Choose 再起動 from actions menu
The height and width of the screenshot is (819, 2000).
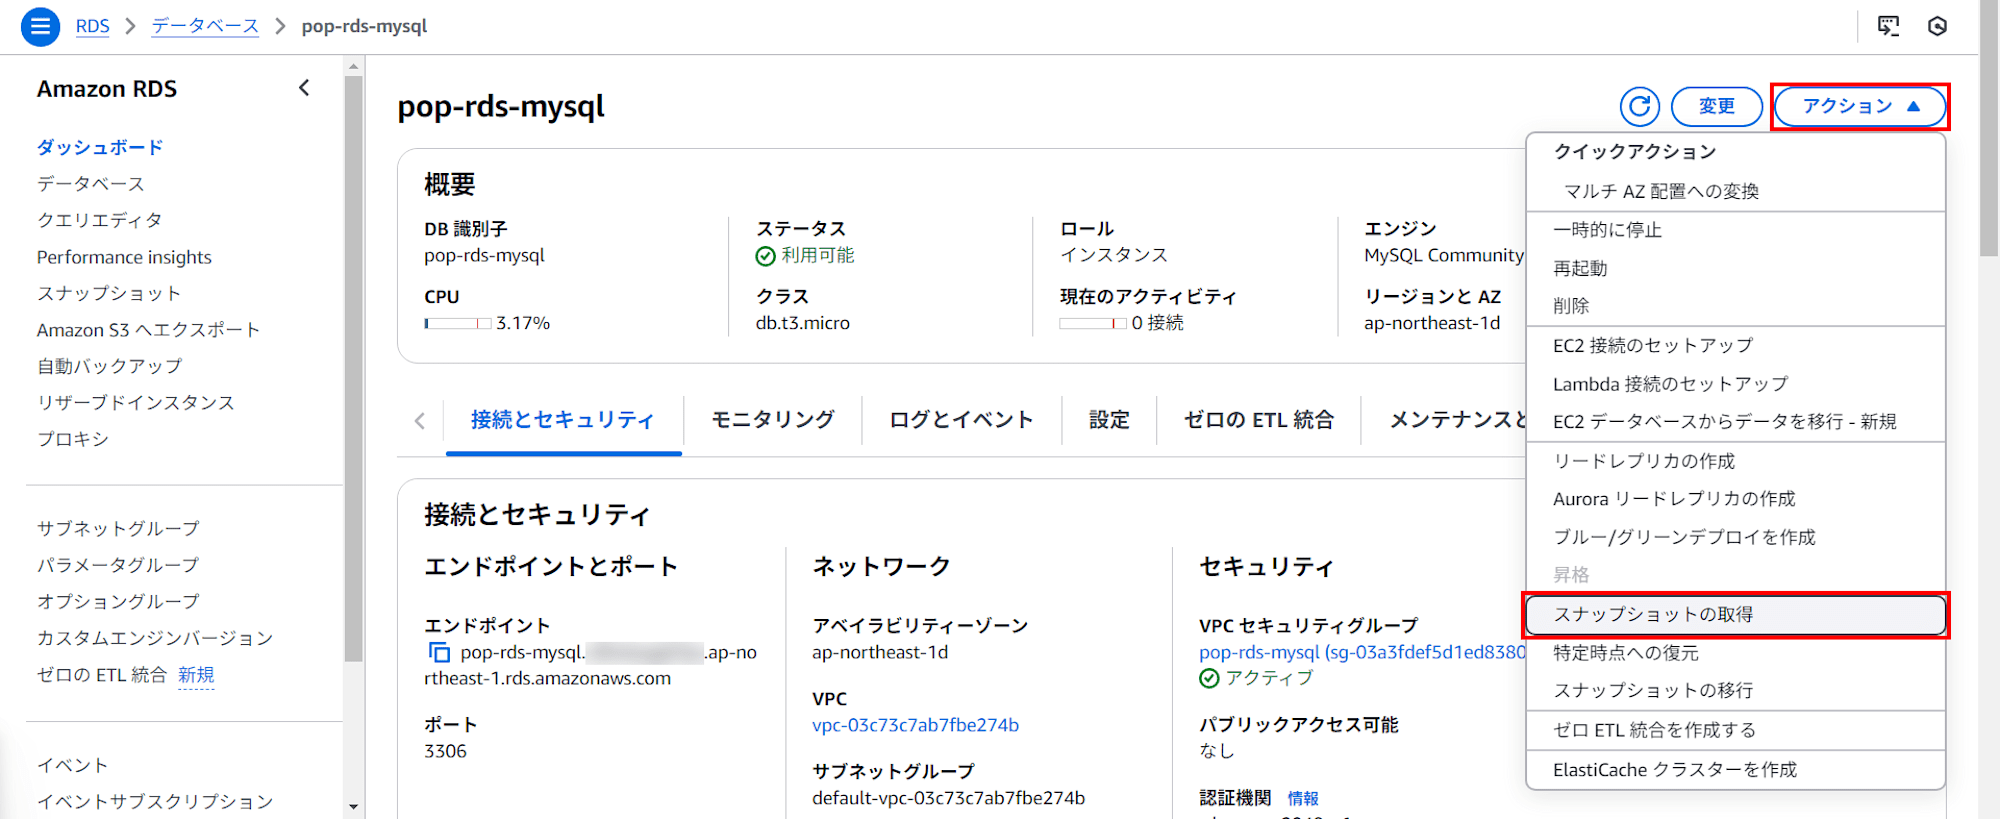coord(1736,268)
